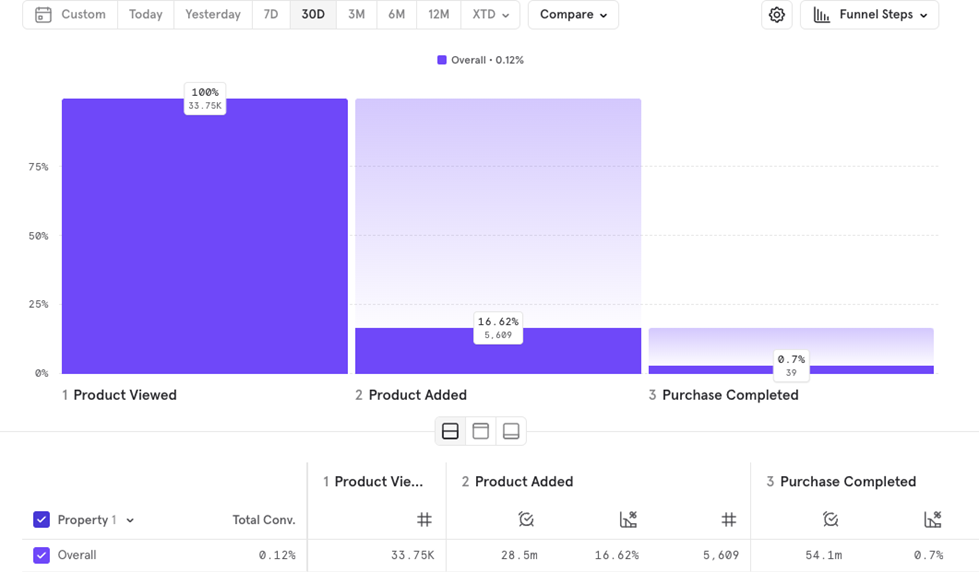
Task: Click conversion rate icon under Purchase Completed
Action: [x=932, y=519]
